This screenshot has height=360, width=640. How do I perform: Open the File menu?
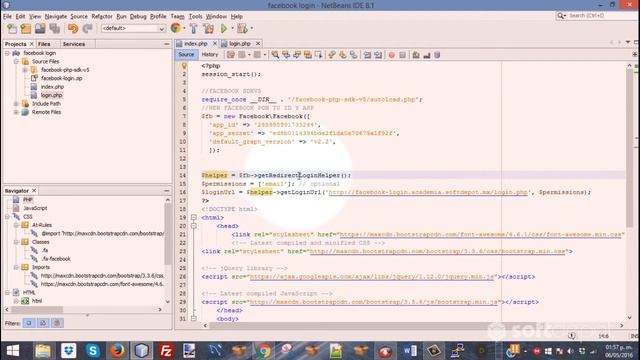coord(7,16)
